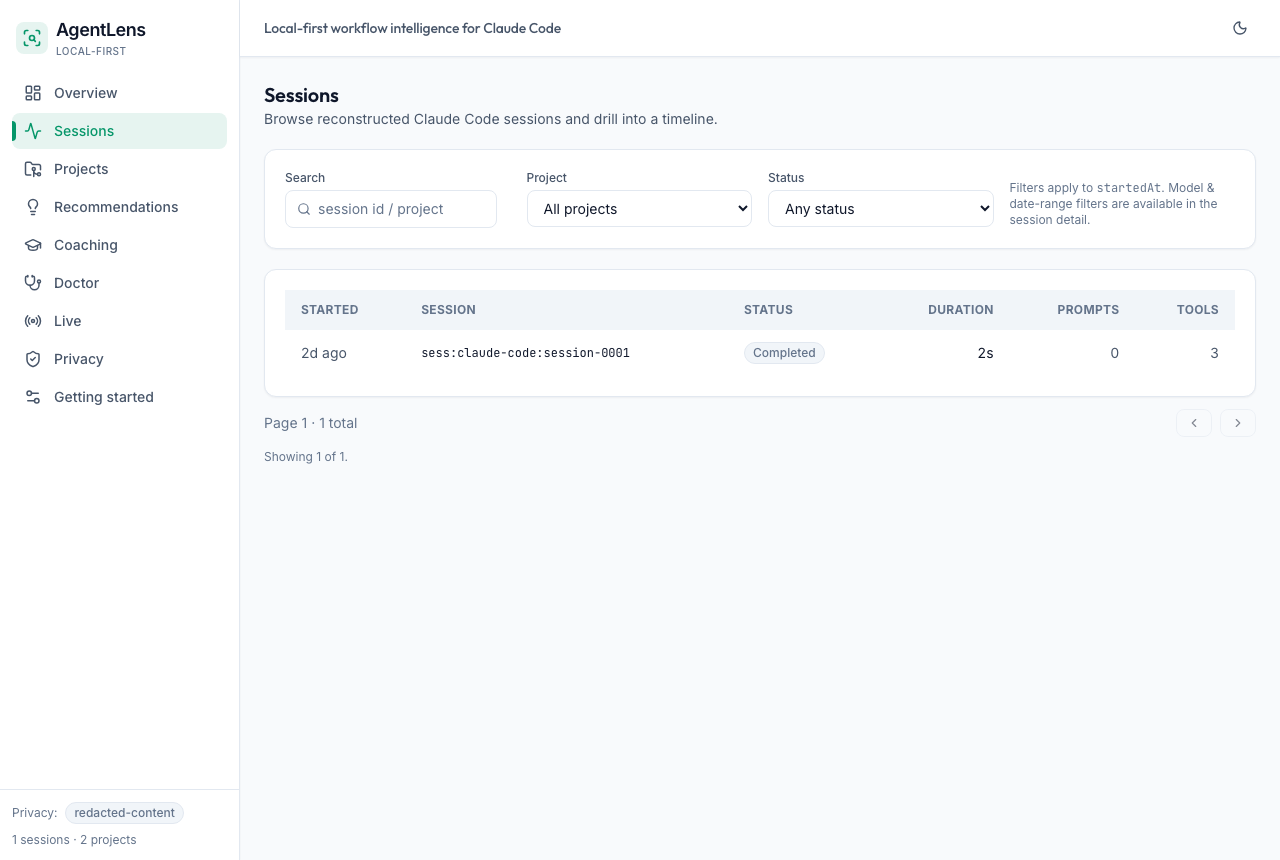Click the redacted-content privacy badge

point(124,813)
